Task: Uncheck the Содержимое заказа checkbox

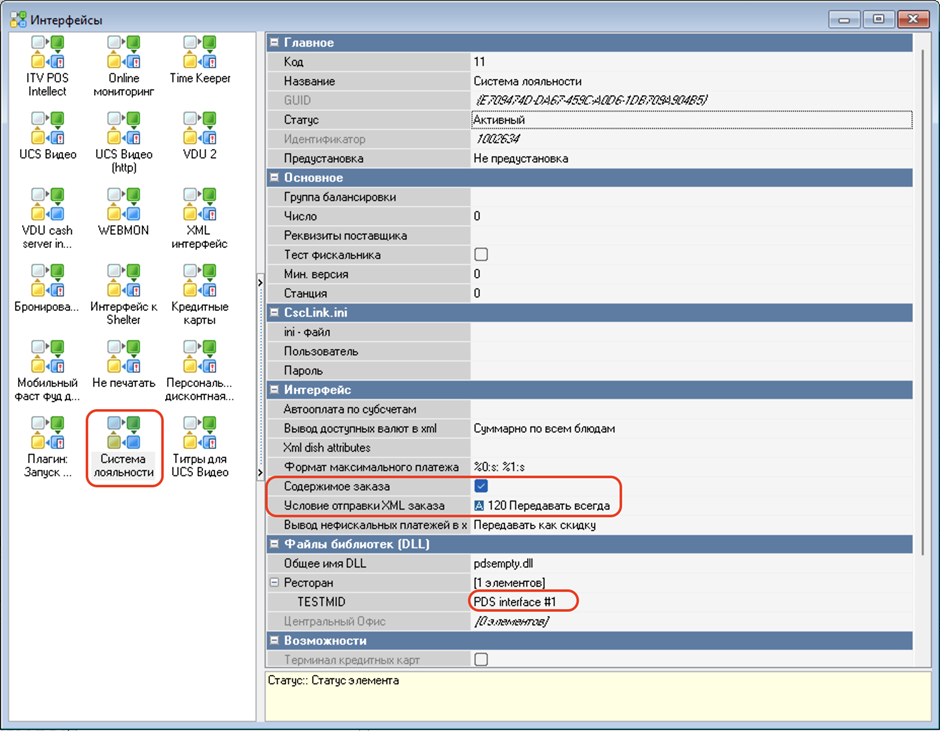Action: click(x=481, y=486)
